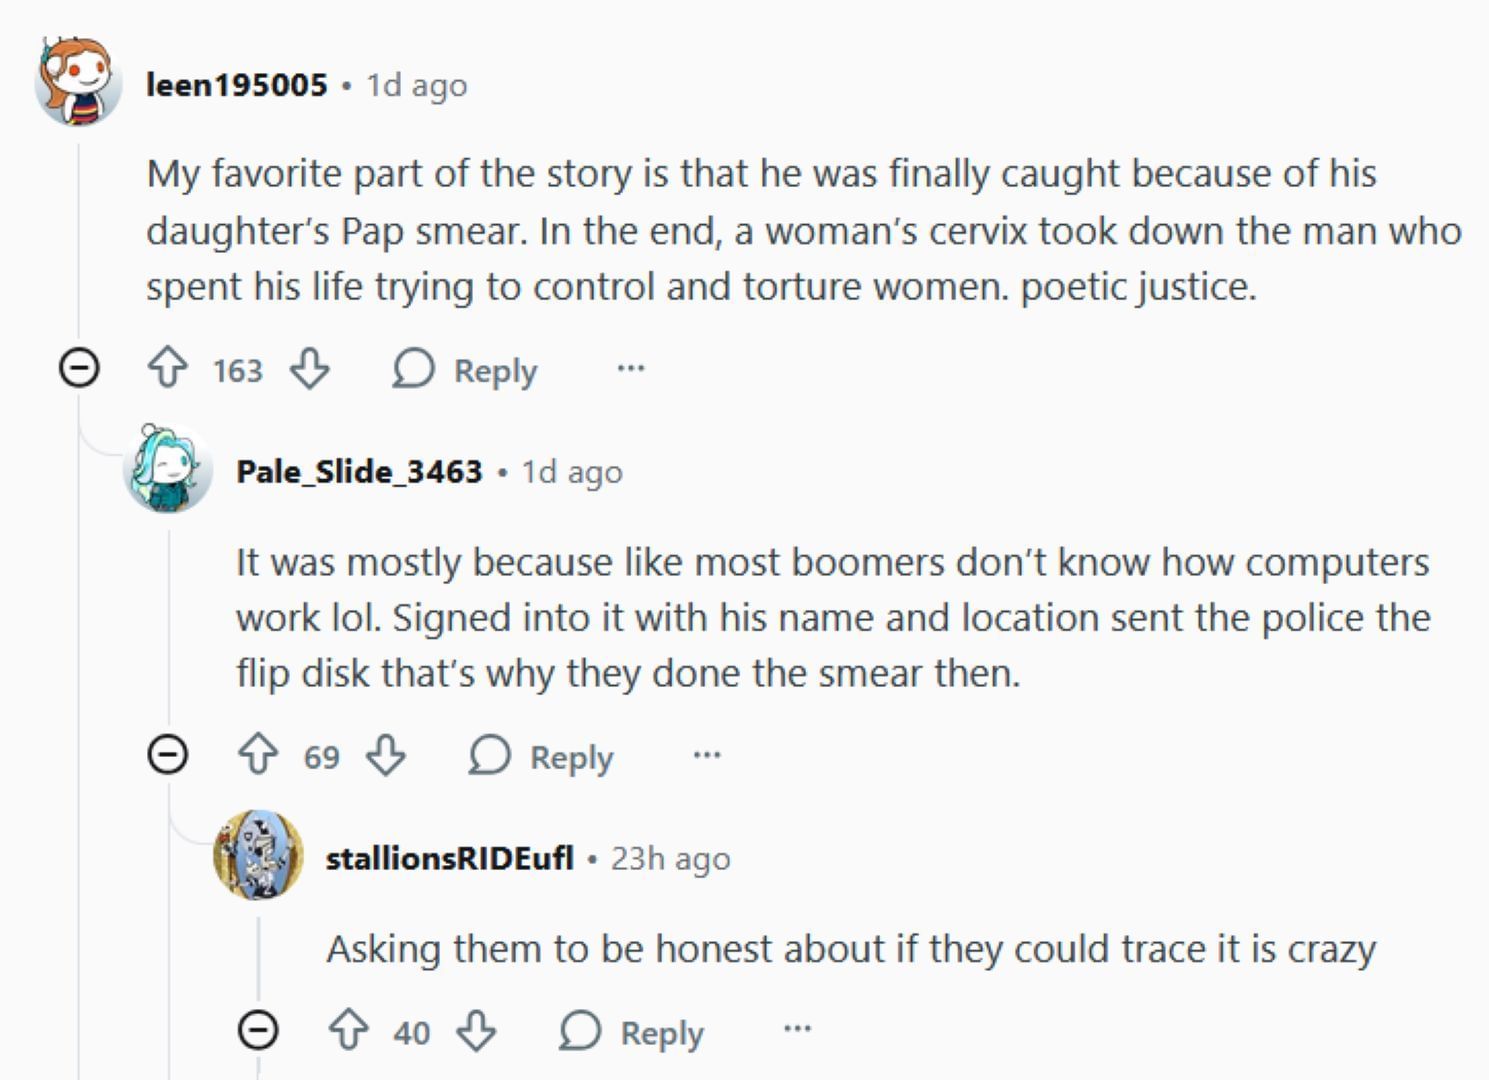1489x1080 pixels.
Task: Collapse leen195005's comment thread
Action: 79,368
